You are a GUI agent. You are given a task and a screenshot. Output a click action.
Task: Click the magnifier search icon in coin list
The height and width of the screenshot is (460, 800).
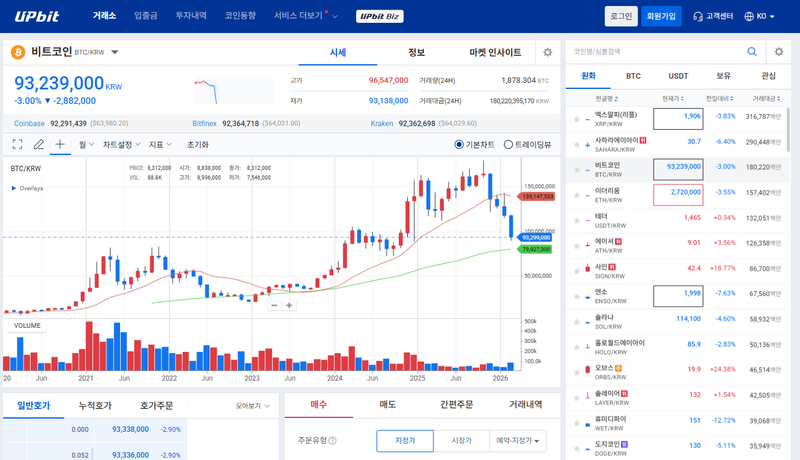point(753,51)
